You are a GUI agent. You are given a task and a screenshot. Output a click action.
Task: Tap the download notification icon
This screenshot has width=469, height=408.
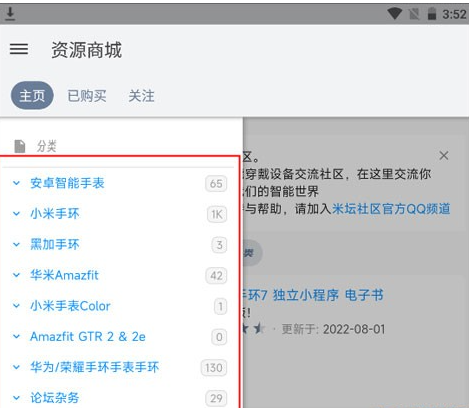tap(10, 14)
